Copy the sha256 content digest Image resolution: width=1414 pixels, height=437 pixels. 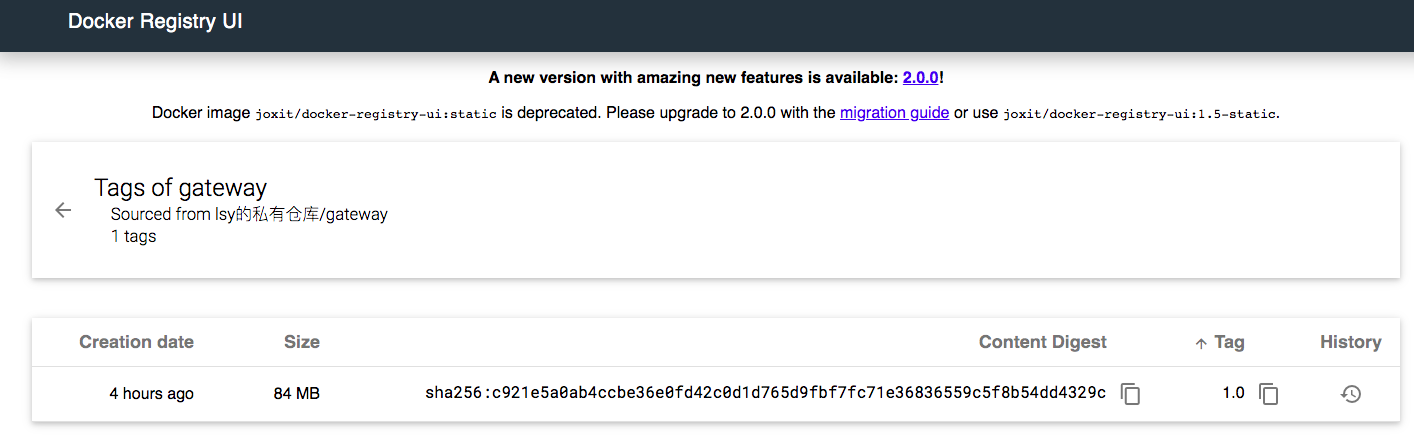coord(1130,394)
